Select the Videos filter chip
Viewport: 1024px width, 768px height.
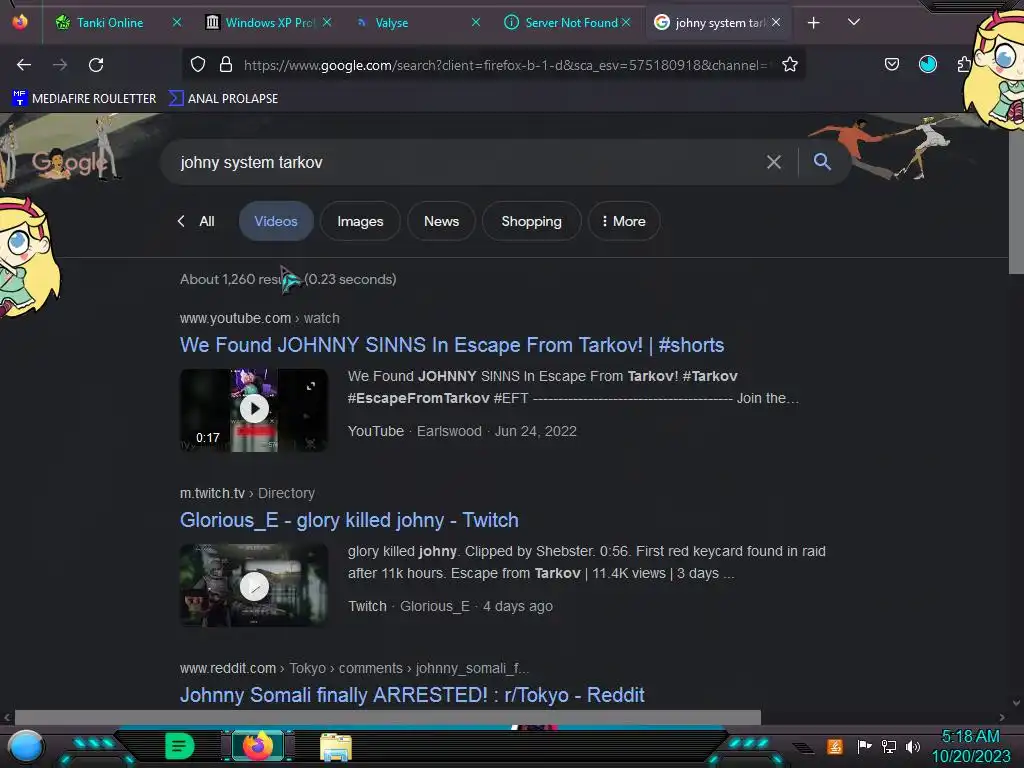point(276,221)
